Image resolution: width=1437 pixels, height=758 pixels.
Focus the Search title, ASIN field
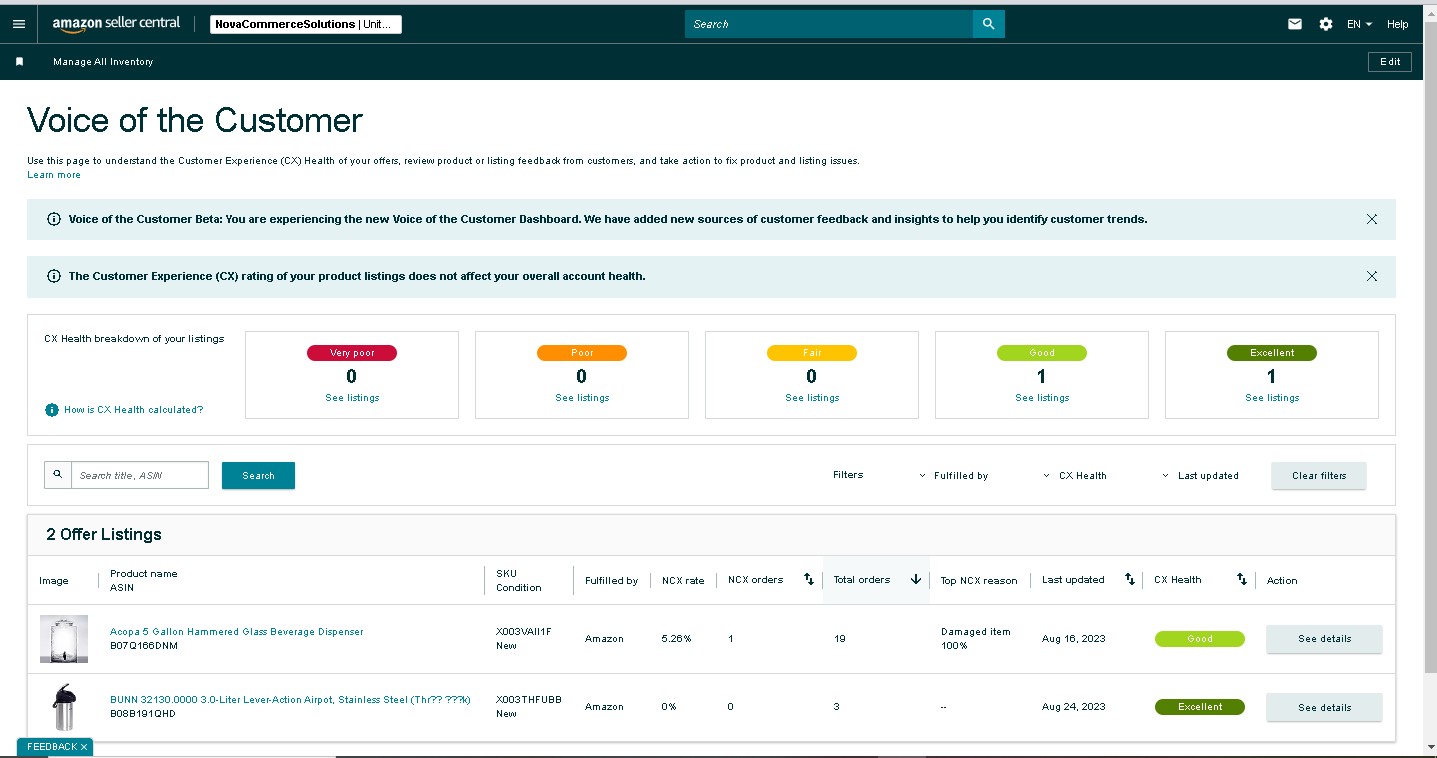139,475
